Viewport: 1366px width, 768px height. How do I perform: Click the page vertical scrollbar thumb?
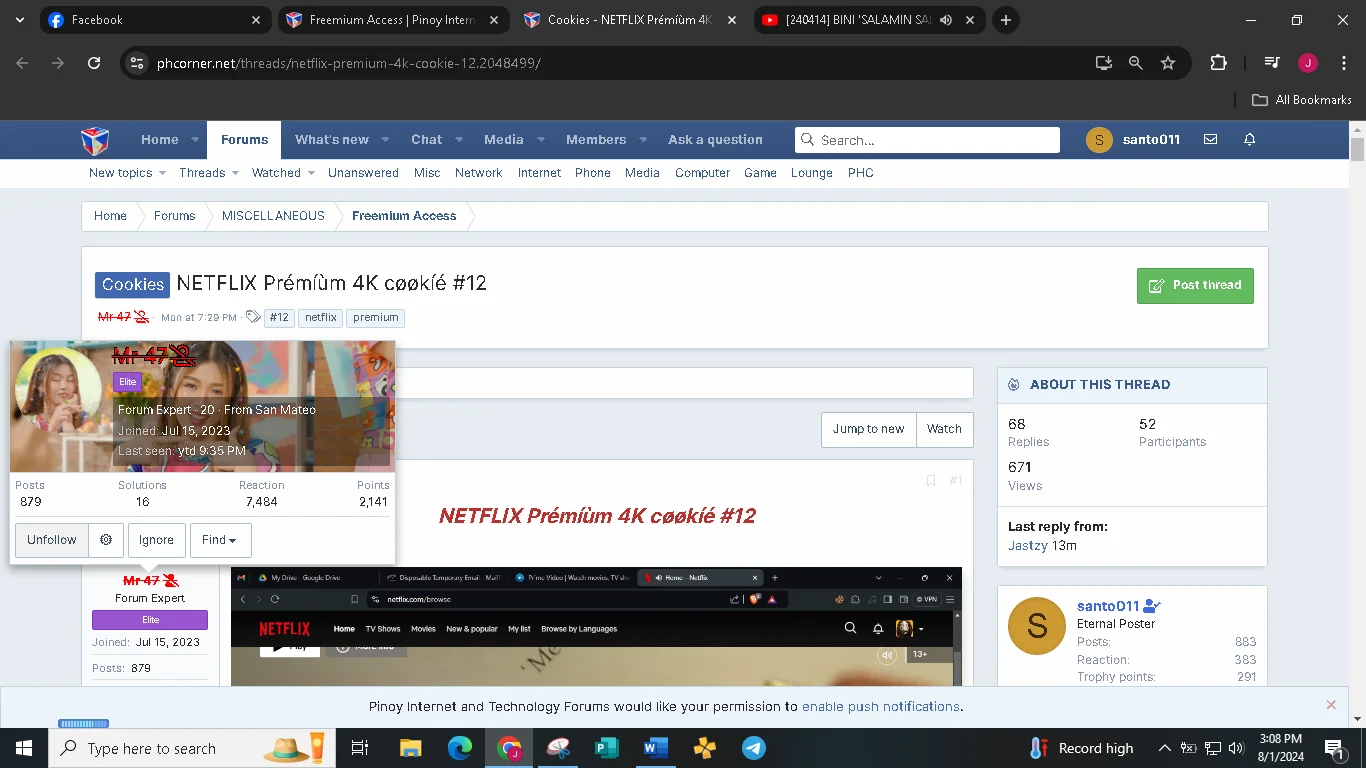click(1357, 150)
